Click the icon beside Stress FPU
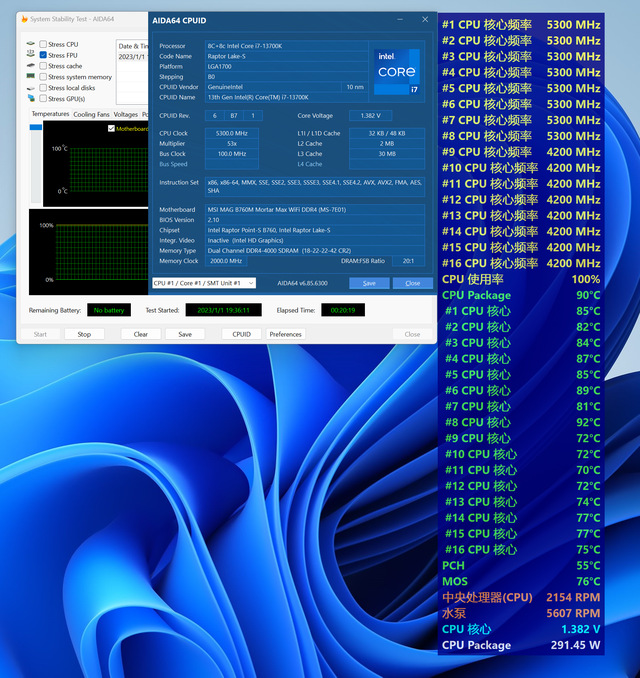Viewport: 640px width, 678px height. pyautogui.click(x=30, y=55)
